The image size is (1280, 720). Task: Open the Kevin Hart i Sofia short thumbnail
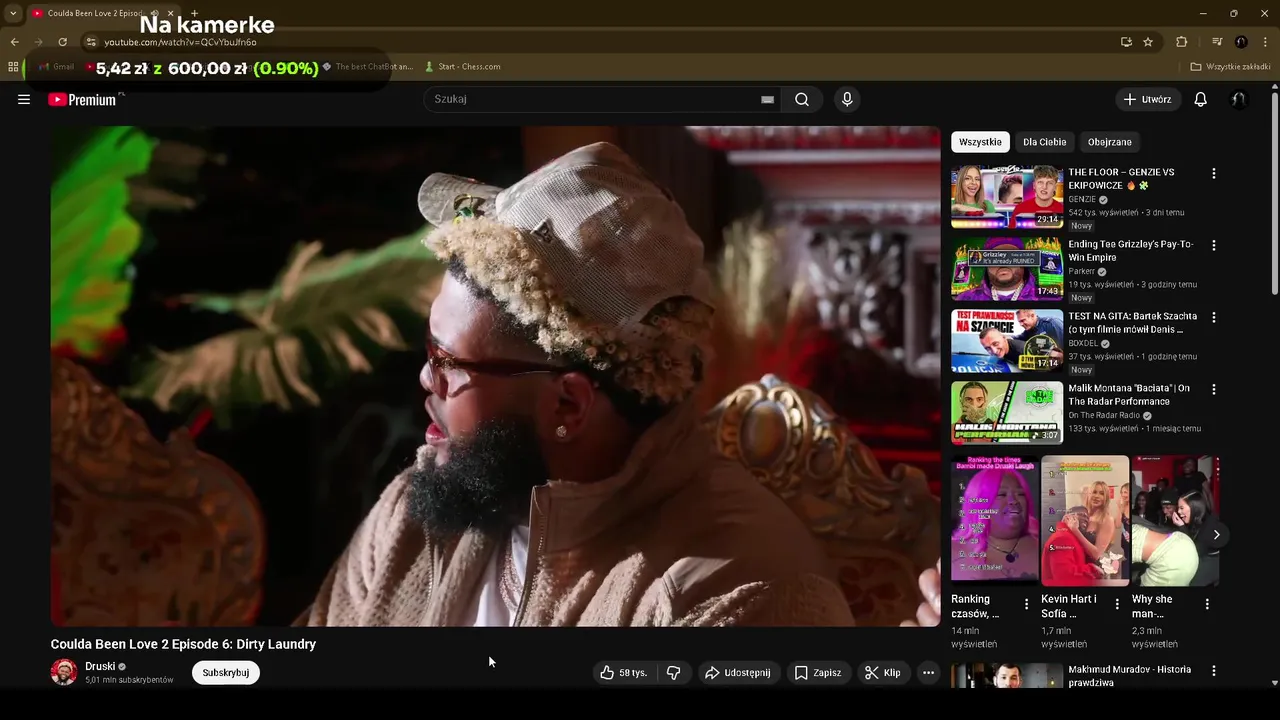(1085, 520)
